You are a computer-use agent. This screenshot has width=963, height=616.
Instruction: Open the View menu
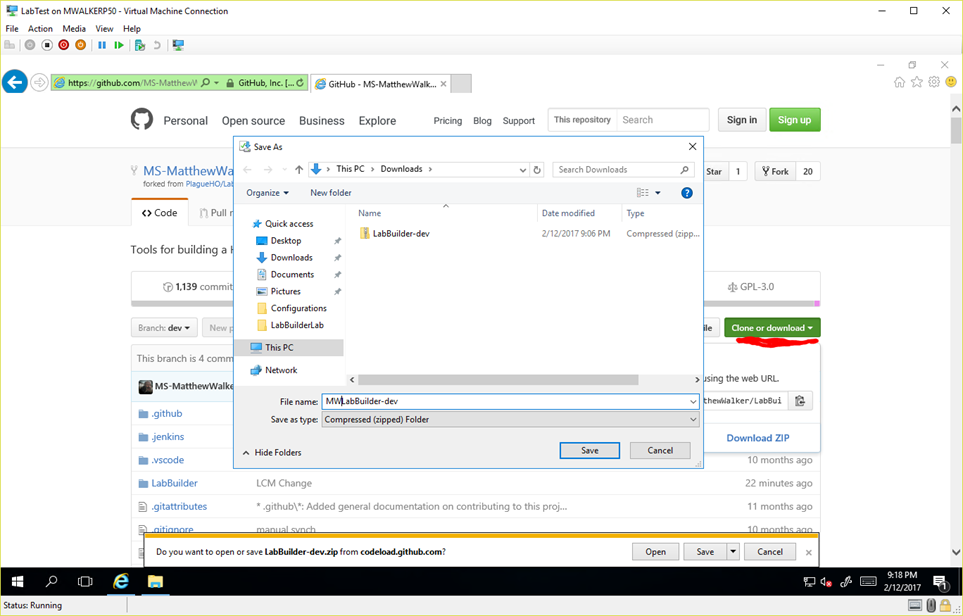click(x=104, y=28)
